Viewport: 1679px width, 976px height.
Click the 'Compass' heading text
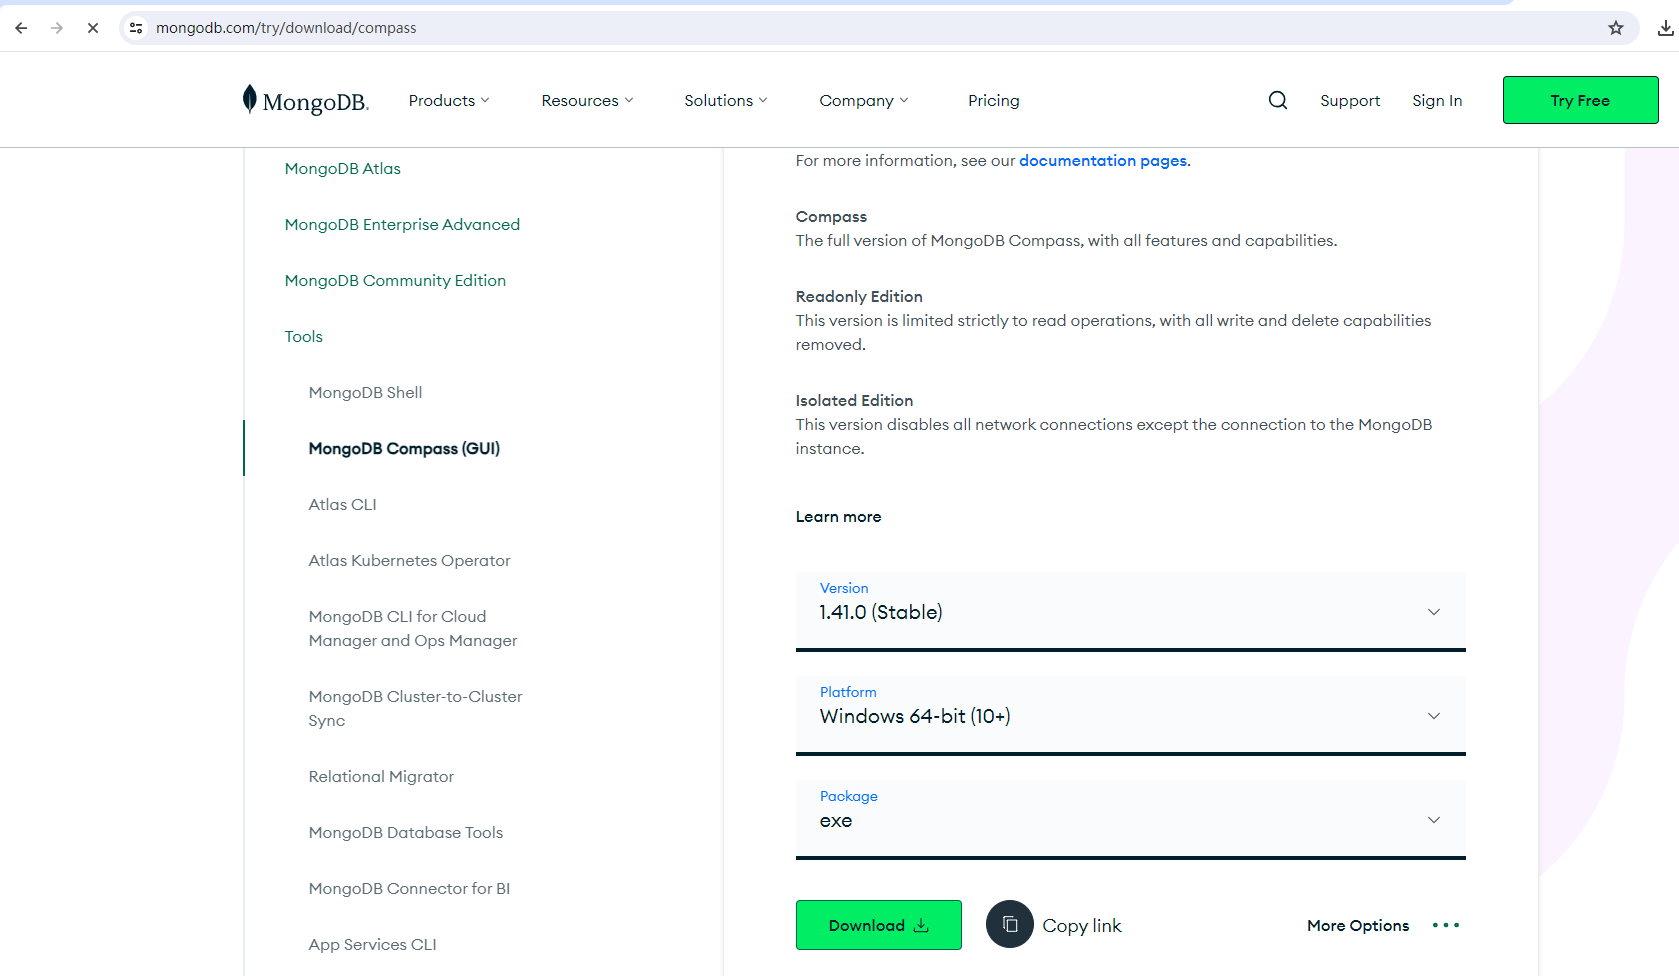coord(831,216)
